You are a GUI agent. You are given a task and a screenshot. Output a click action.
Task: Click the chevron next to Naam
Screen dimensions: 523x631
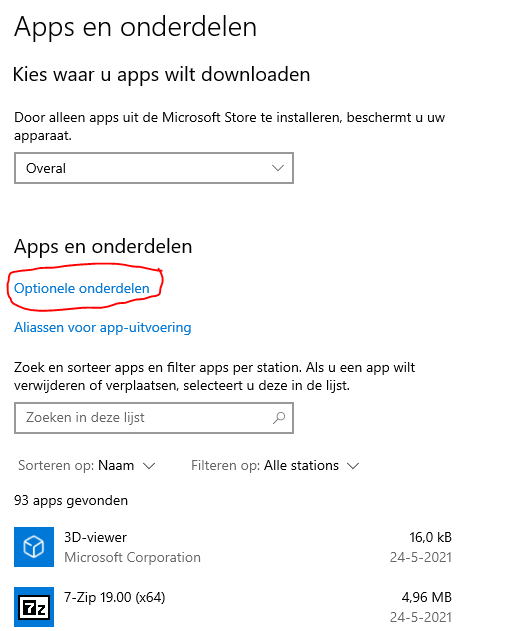(149, 466)
